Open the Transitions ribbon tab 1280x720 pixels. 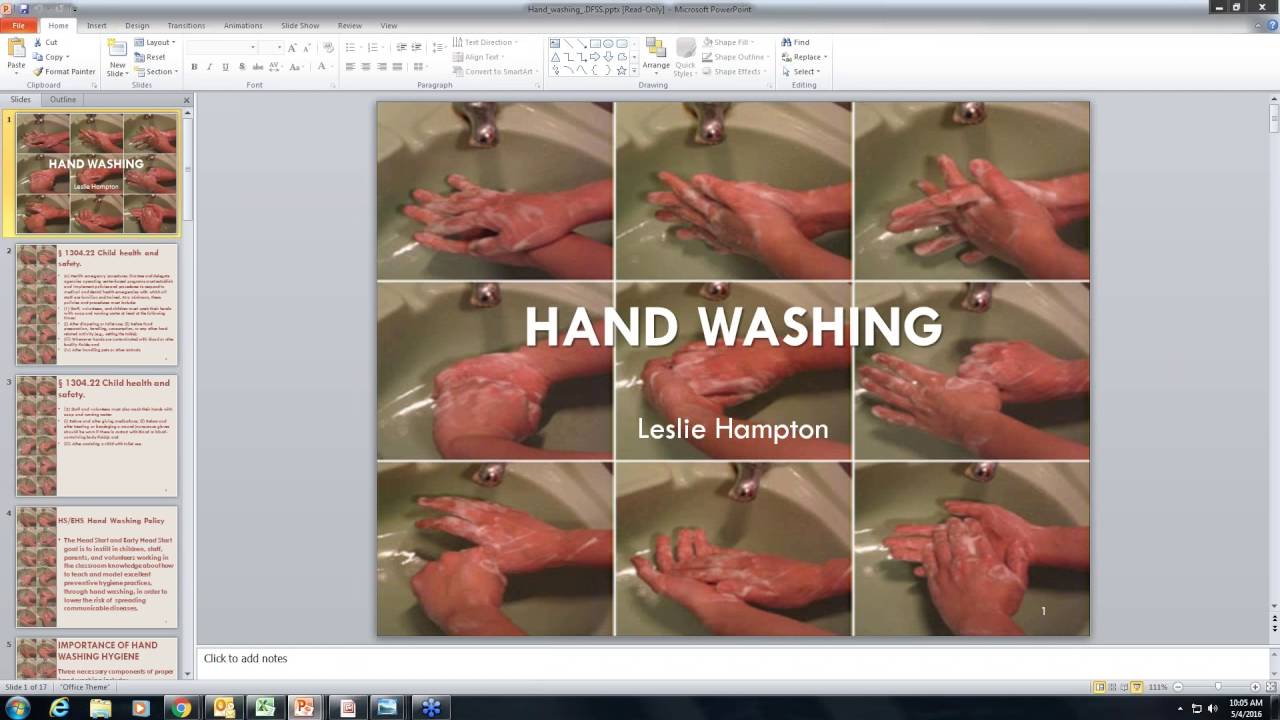pyautogui.click(x=186, y=25)
